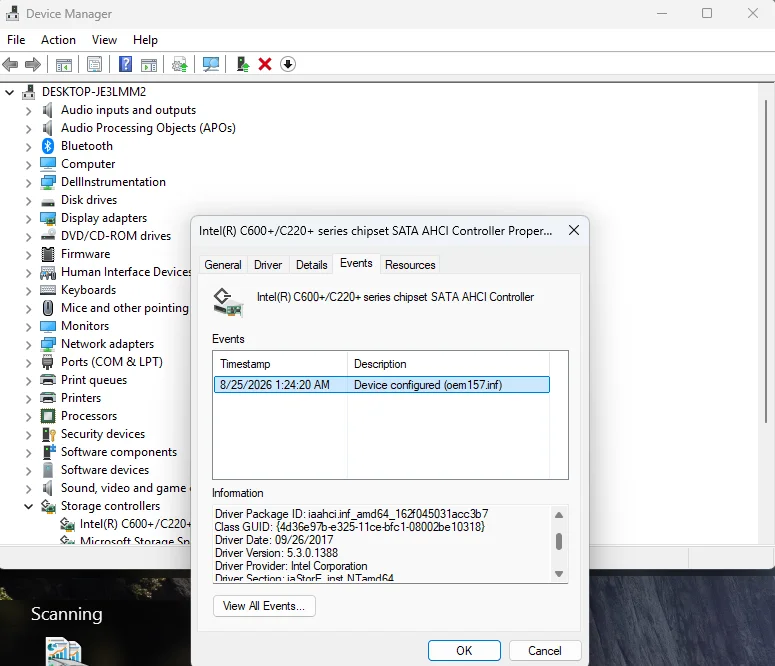Select the Printers tree item
The image size is (775, 666).
(81, 399)
